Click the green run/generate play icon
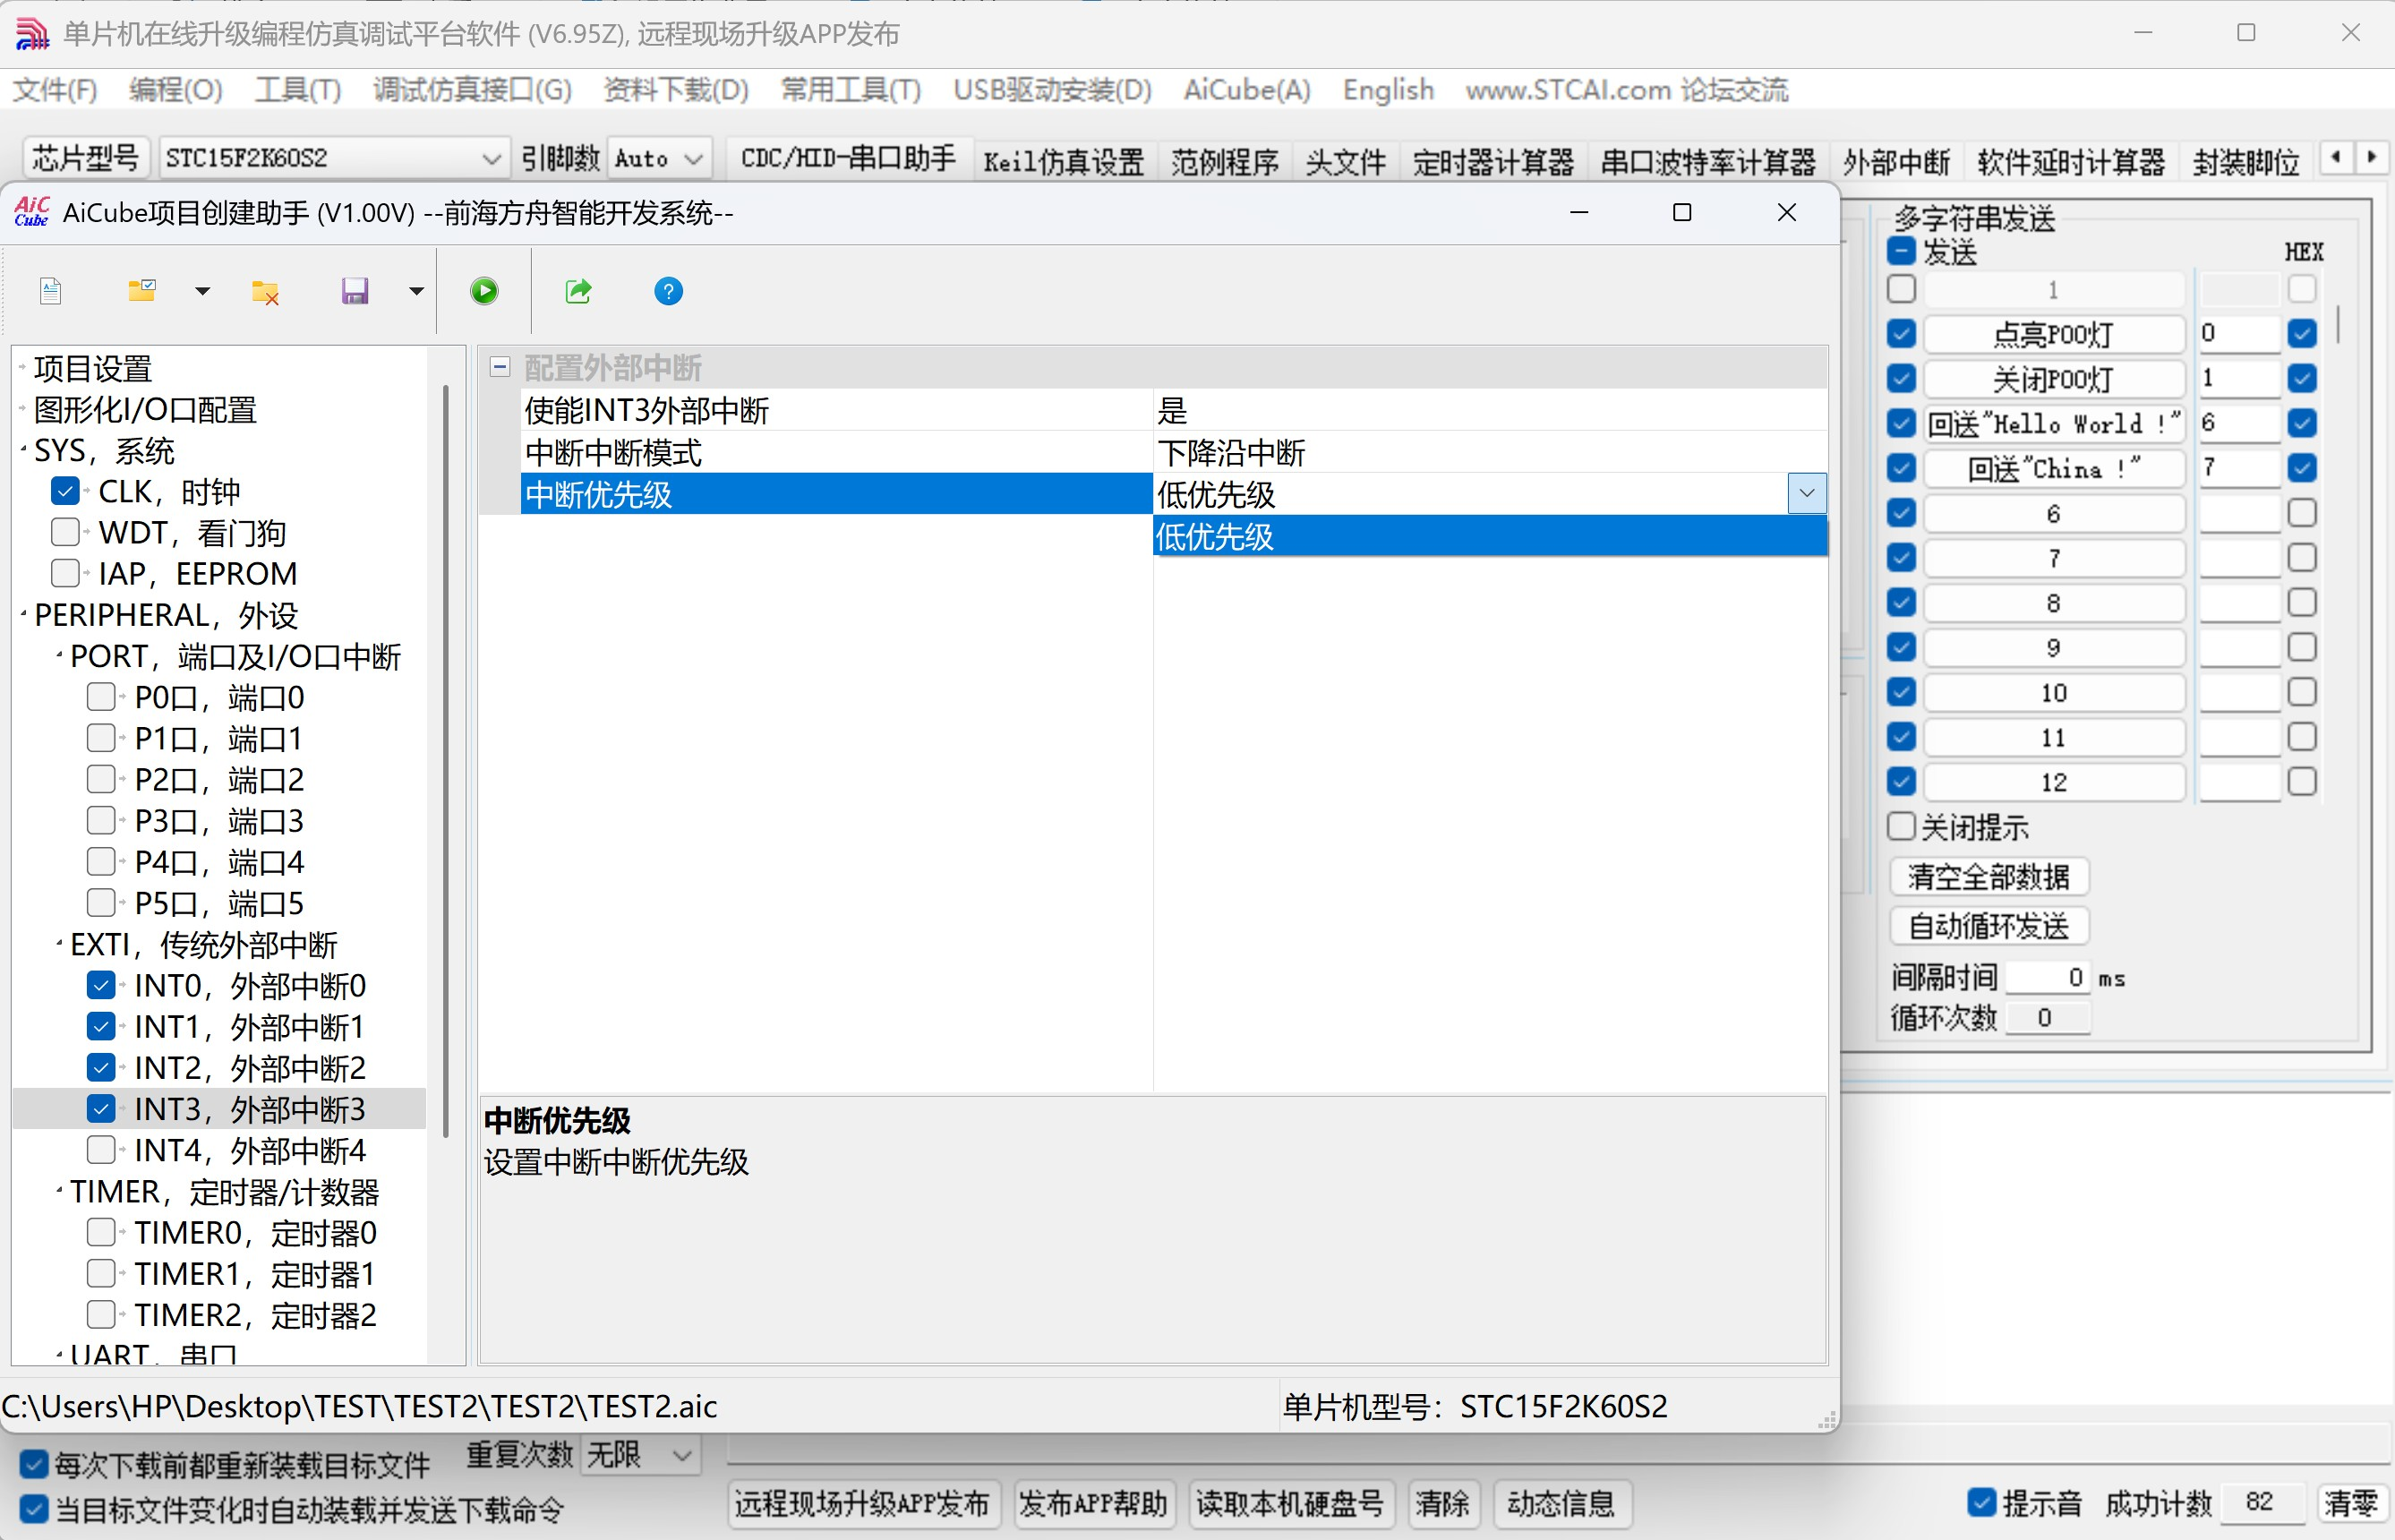The width and height of the screenshot is (2395, 1540). coord(484,291)
